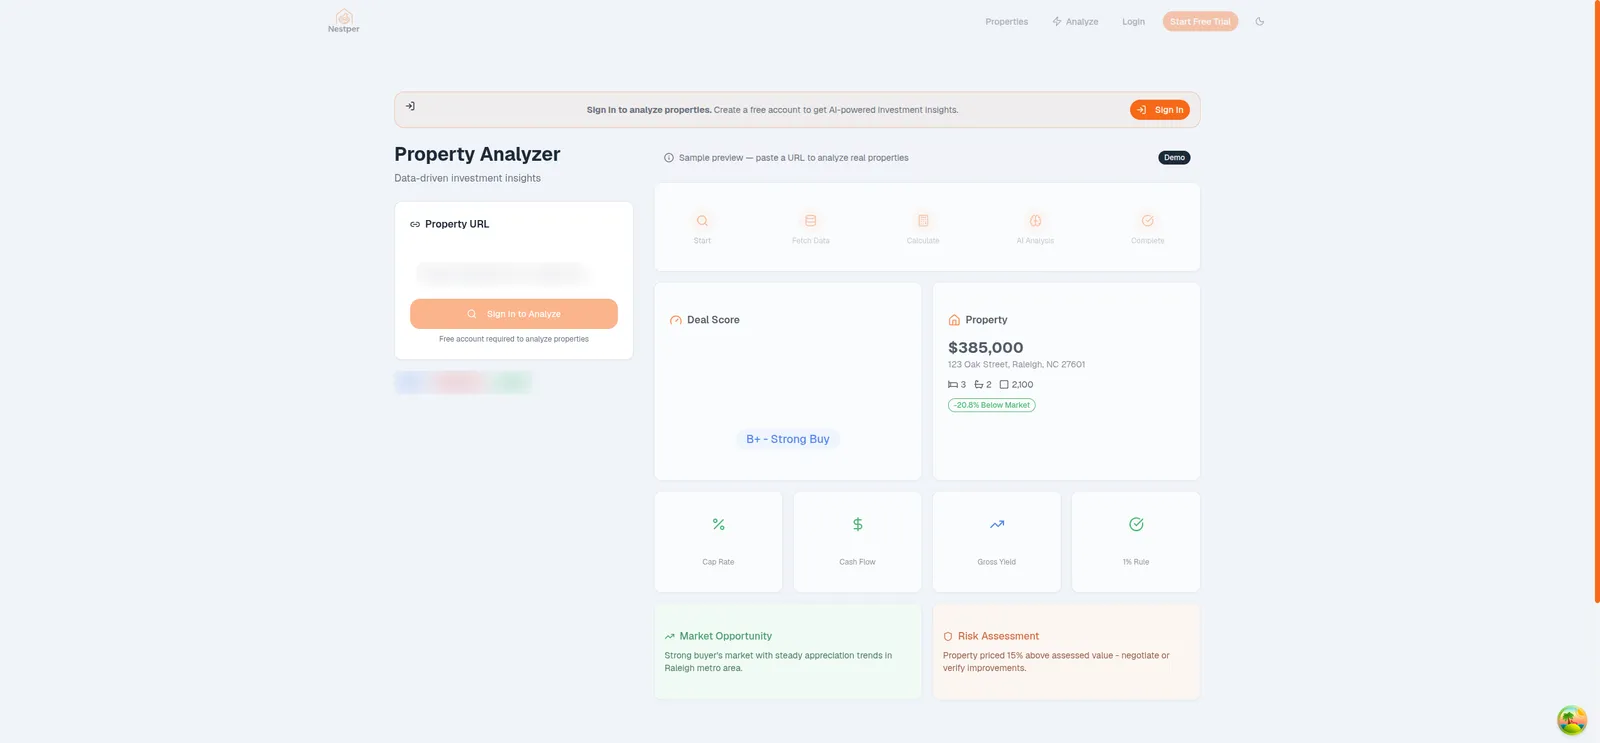The height and width of the screenshot is (743, 1600).
Task: Click the bathroom count icon
Action: (x=979, y=384)
